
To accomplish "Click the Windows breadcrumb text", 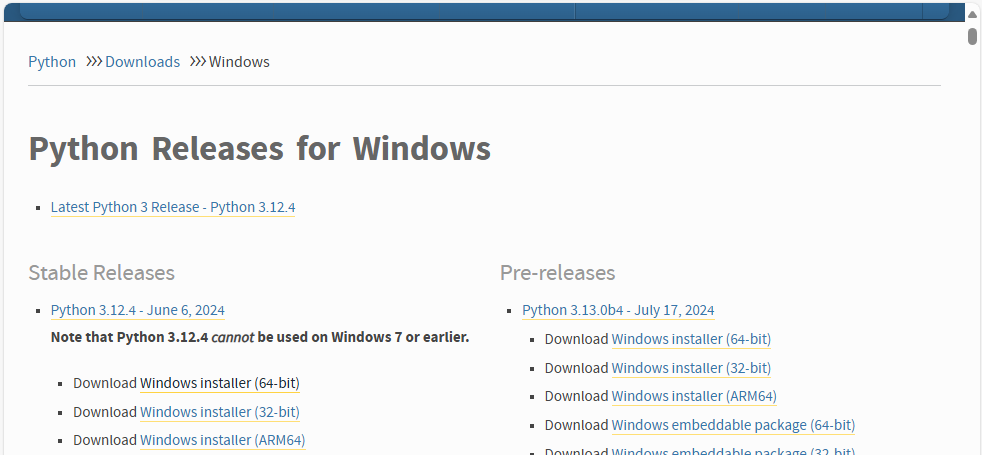I will 239,62.
